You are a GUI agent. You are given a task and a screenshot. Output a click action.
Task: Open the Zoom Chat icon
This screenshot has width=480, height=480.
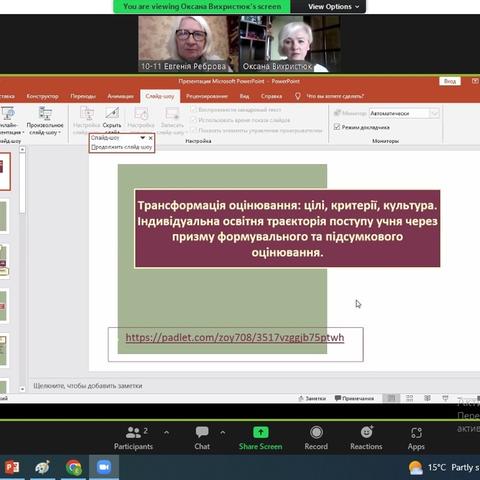[x=202, y=432]
